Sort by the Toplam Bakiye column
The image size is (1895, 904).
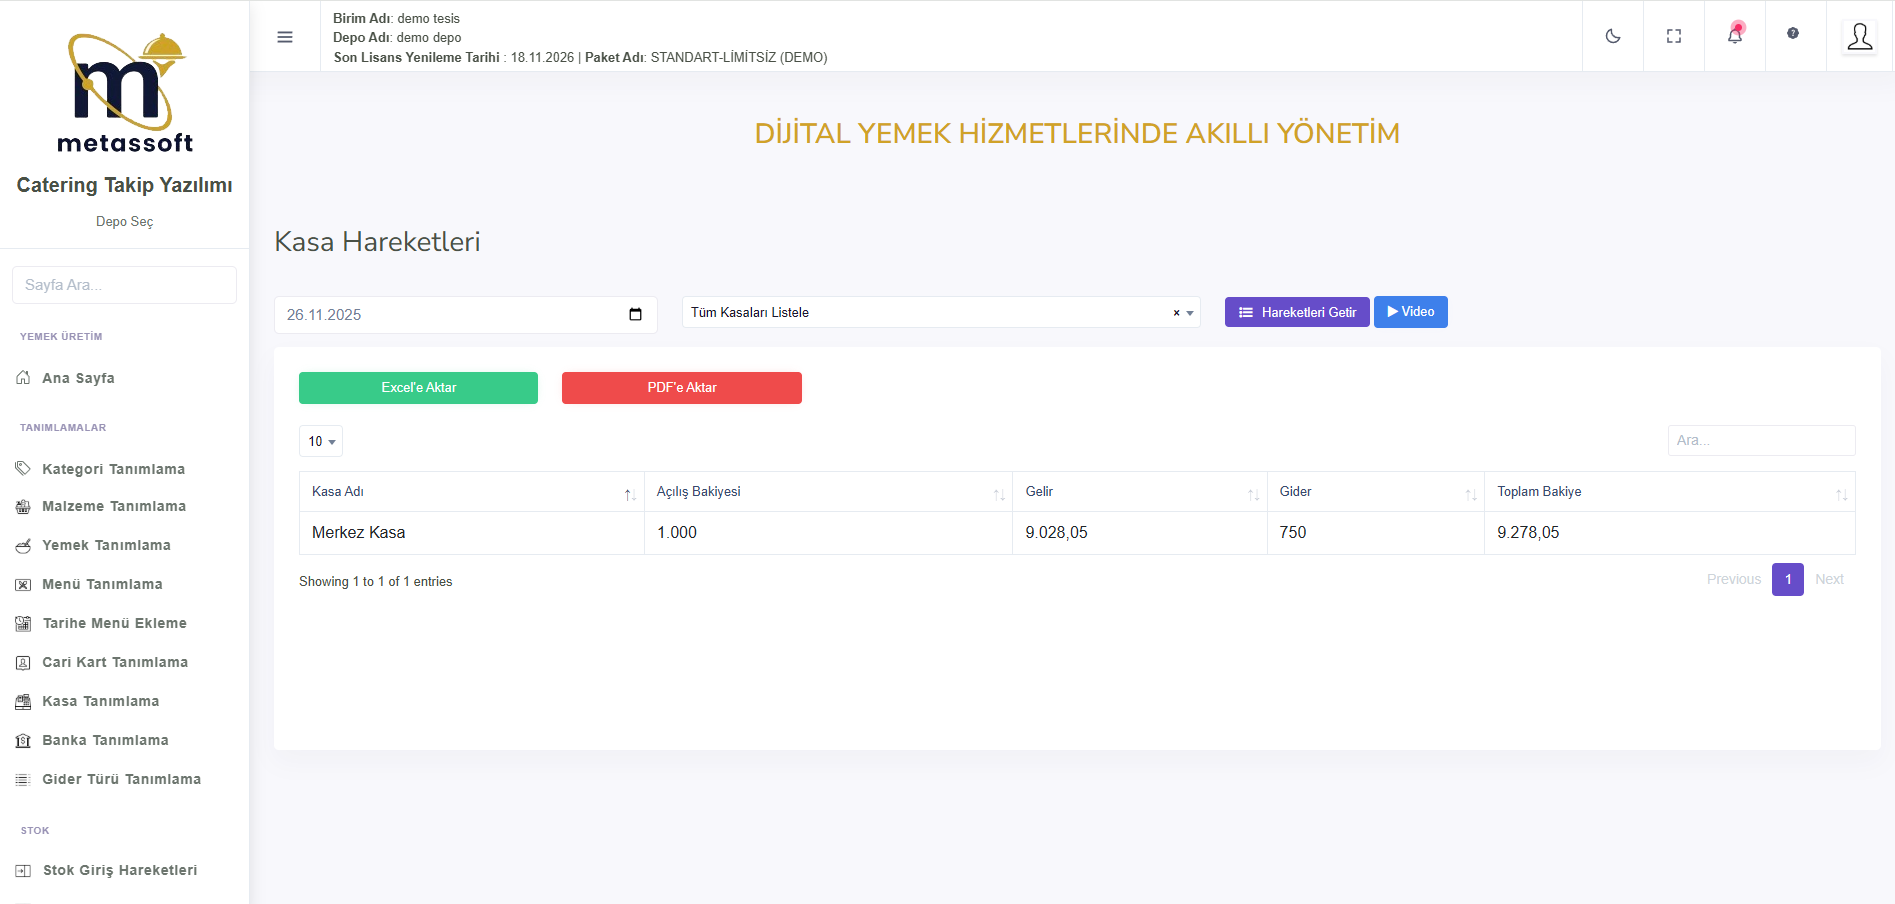point(1668,492)
